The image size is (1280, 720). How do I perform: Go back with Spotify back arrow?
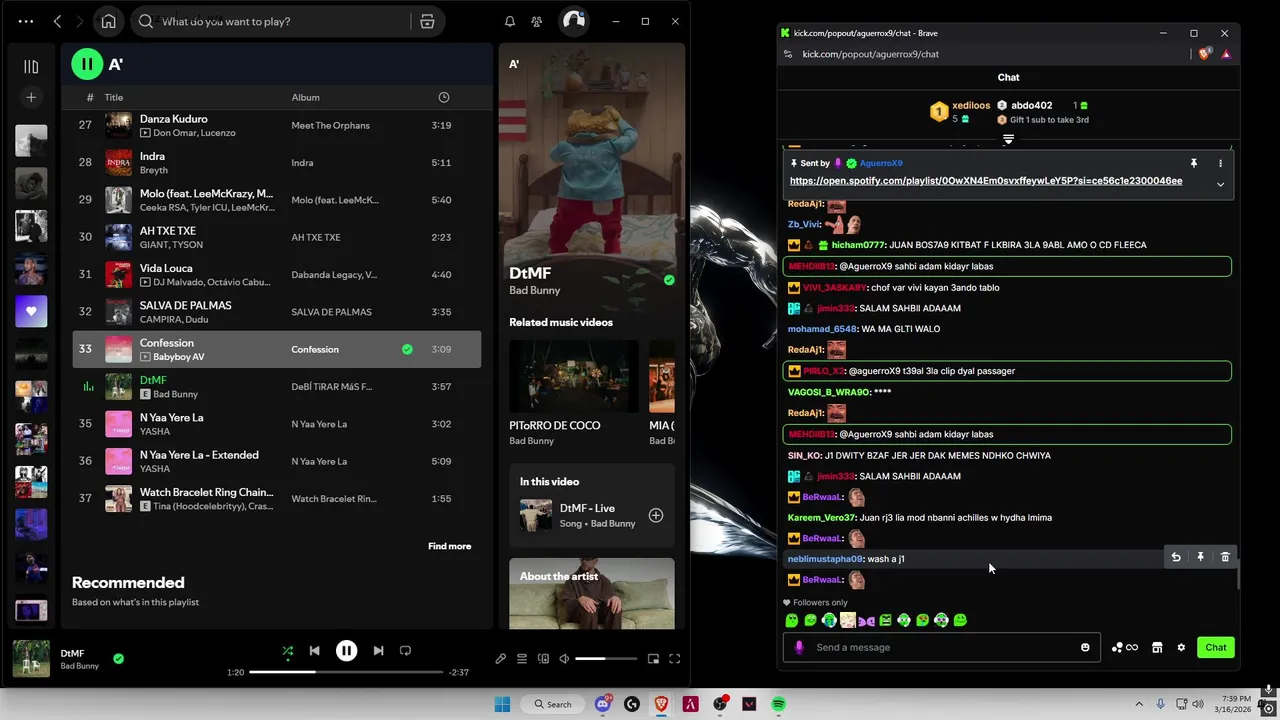[x=57, y=21]
